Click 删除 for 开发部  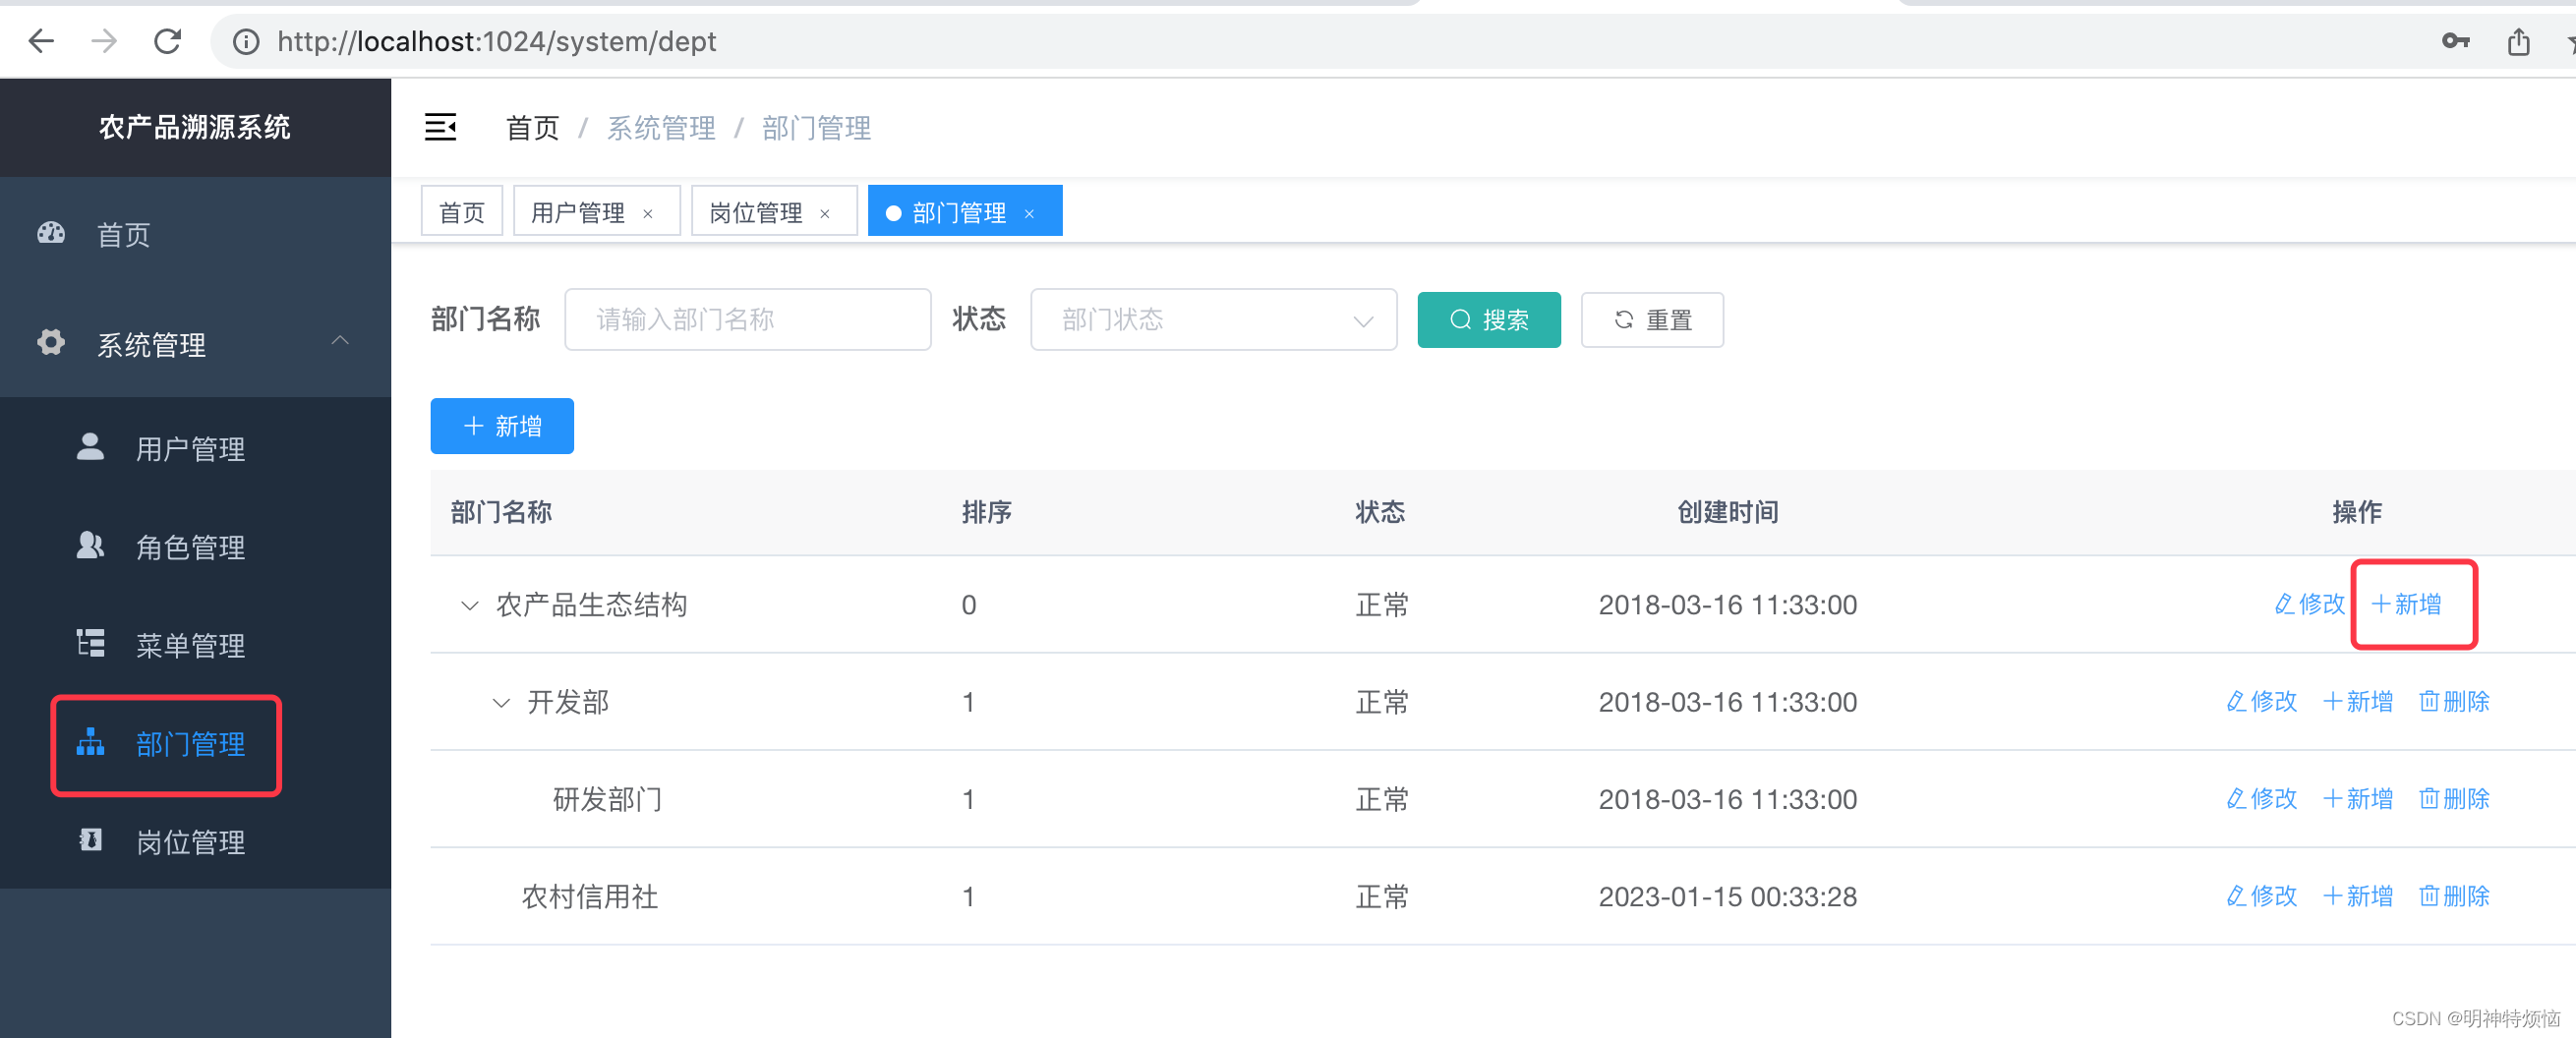click(x=2455, y=701)
